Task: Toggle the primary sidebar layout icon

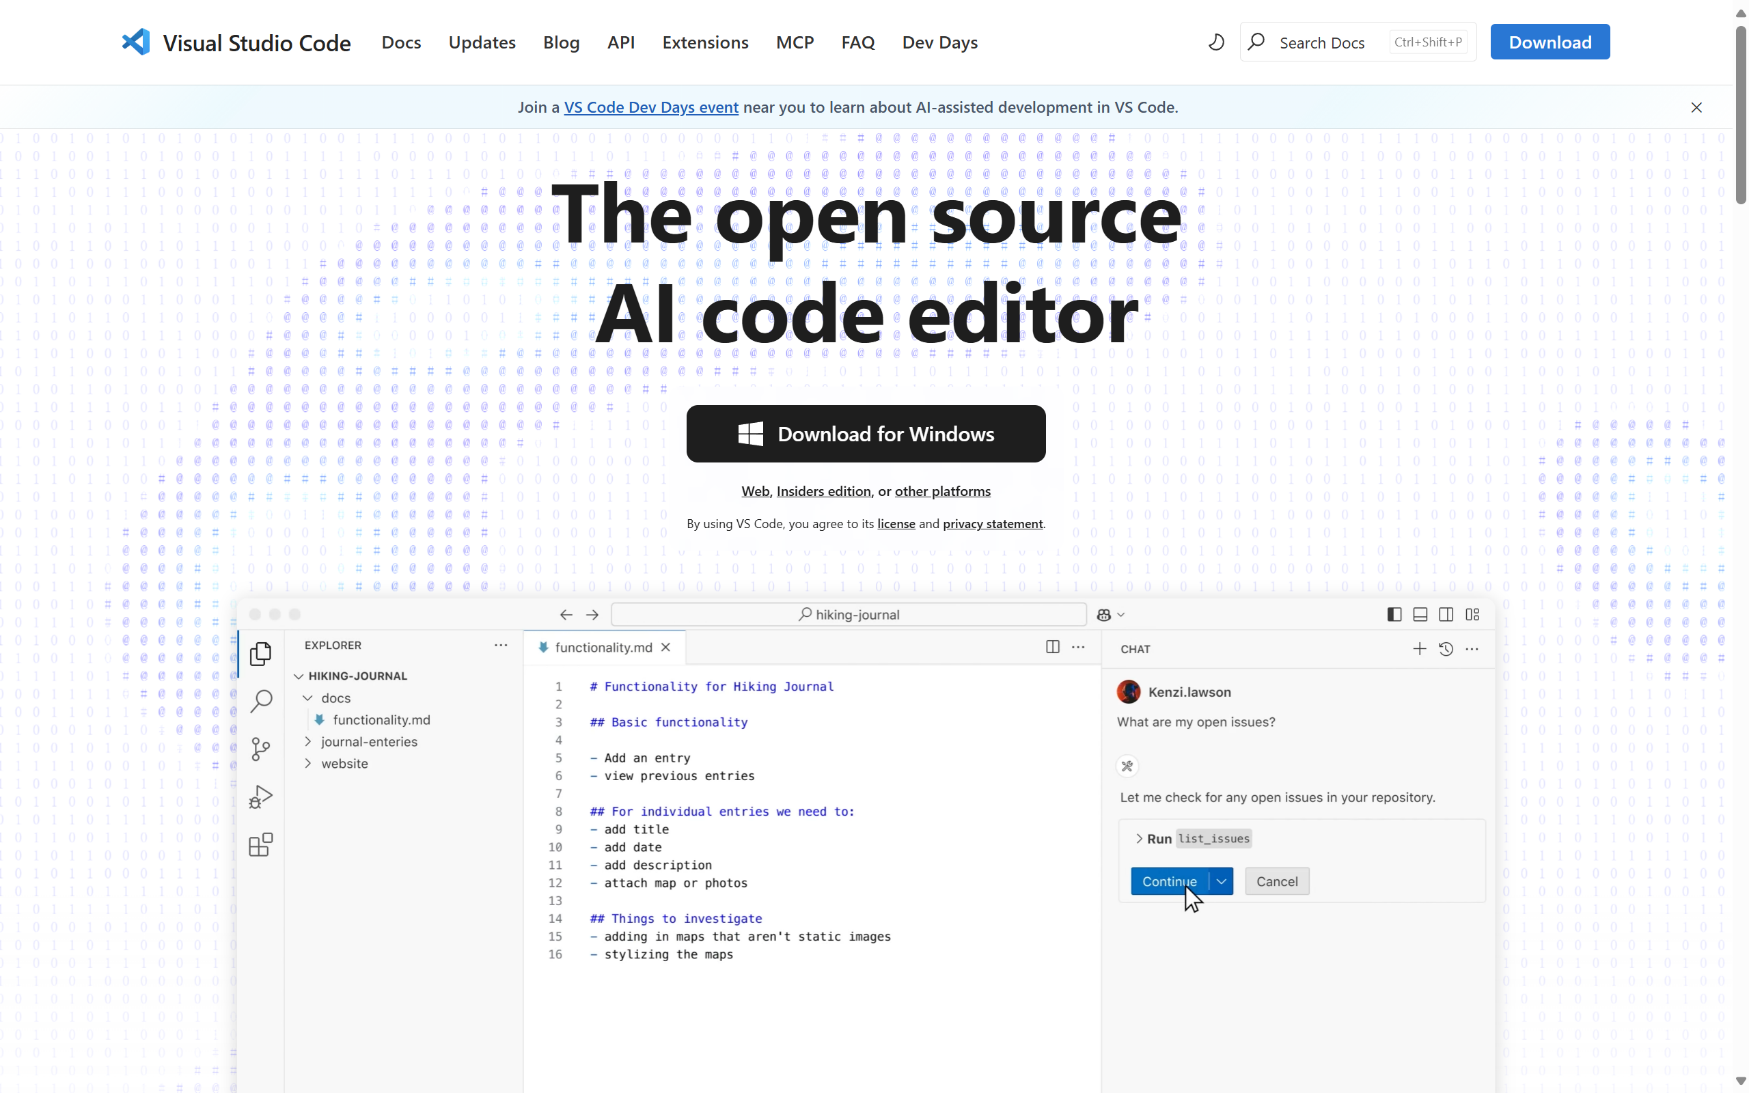Action: 1394,615
